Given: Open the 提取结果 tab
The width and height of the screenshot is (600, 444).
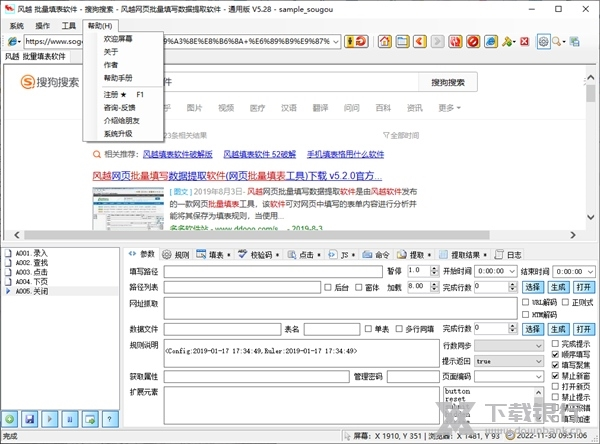Looking at the screenshot, I should [x=463, y=255].
